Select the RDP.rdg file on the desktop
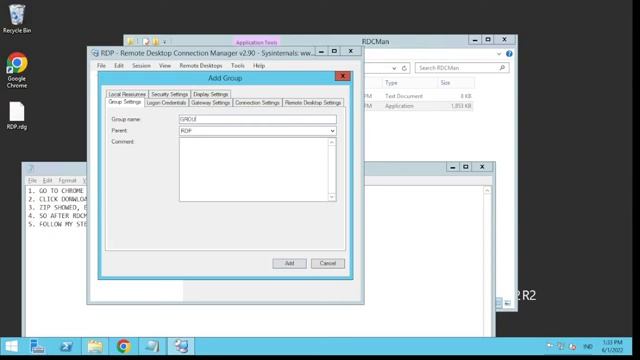This screenshot has height=360, width=640. tap(17, 116)
